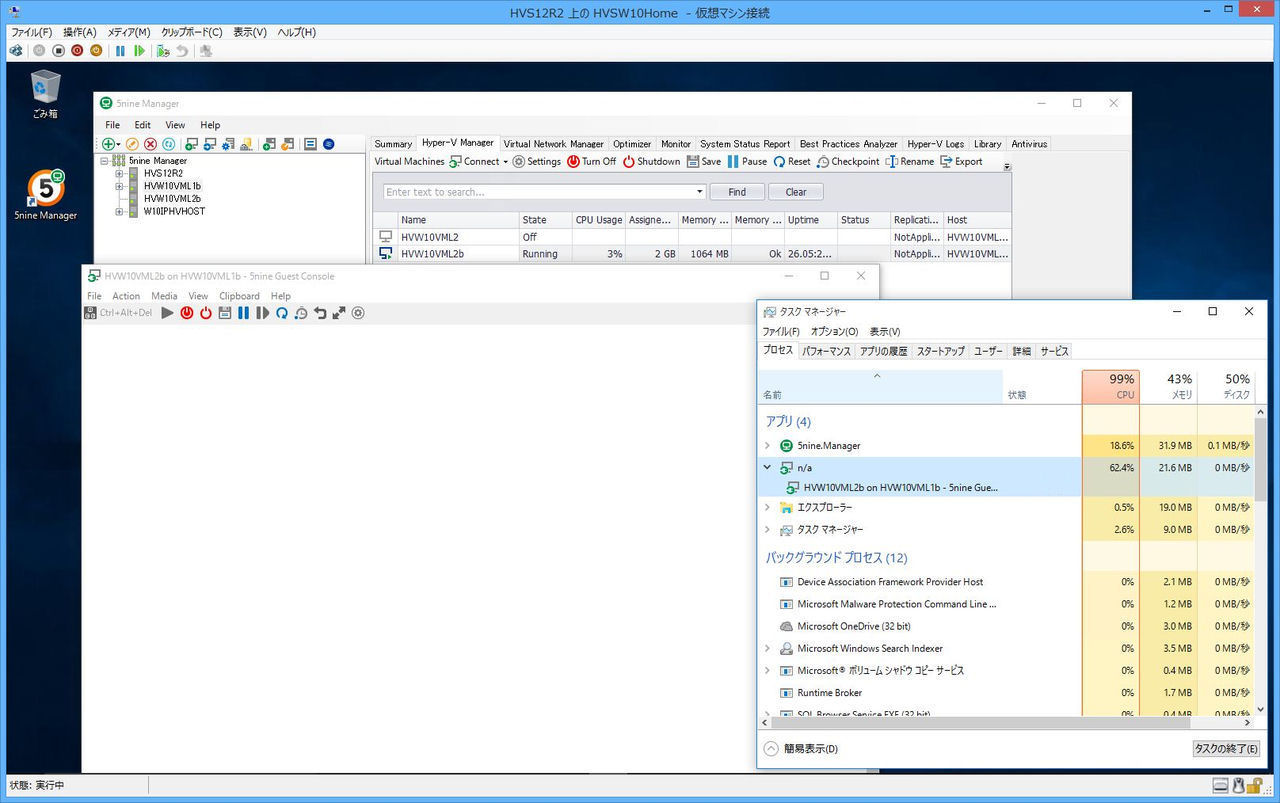Click the Revert arrow icon in the Guest Console

(x=320, y=313)
